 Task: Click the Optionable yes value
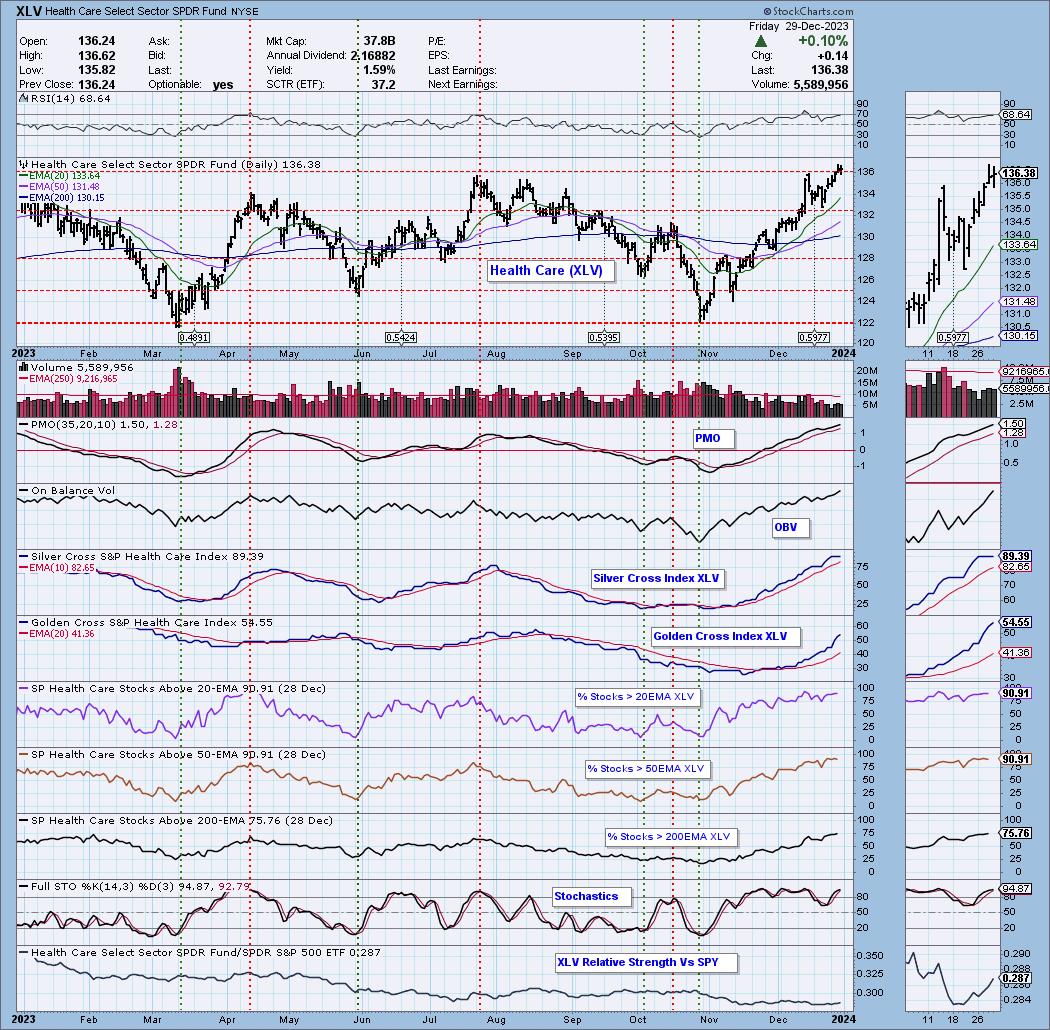click(223, 84)
